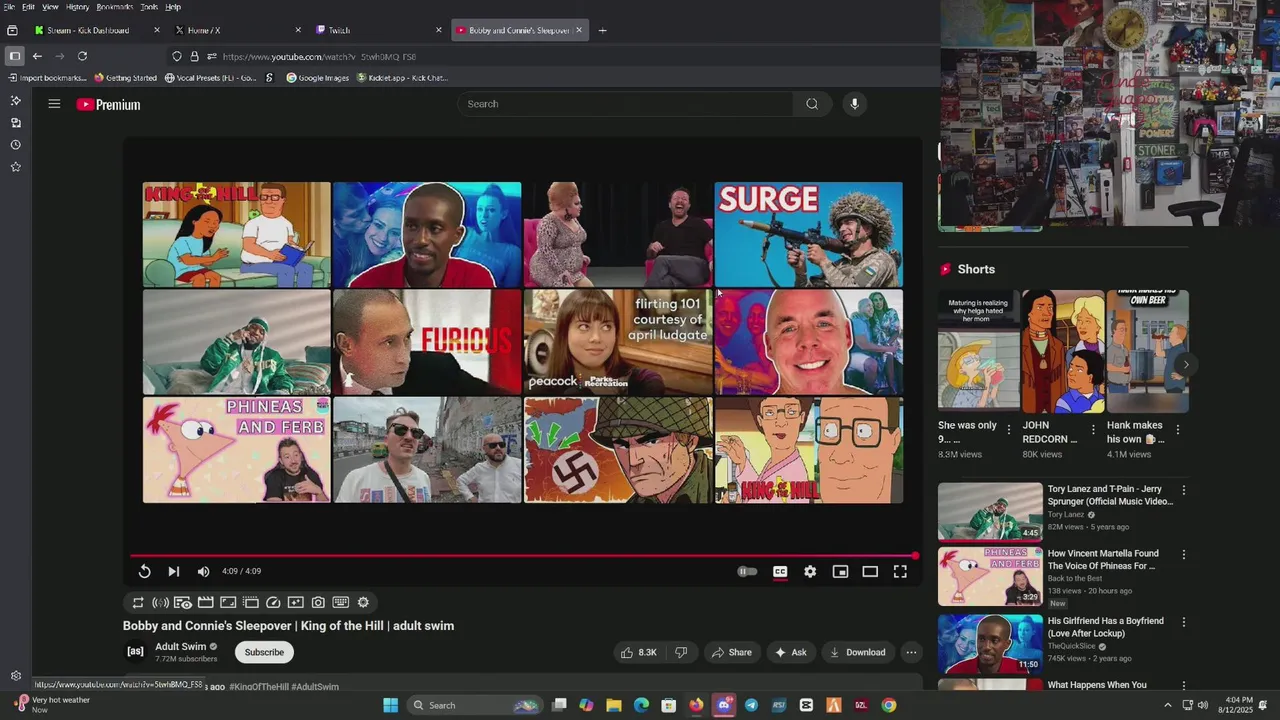
Task: Click the Adult Swim channel avatar
Action: tap(135, 651)
